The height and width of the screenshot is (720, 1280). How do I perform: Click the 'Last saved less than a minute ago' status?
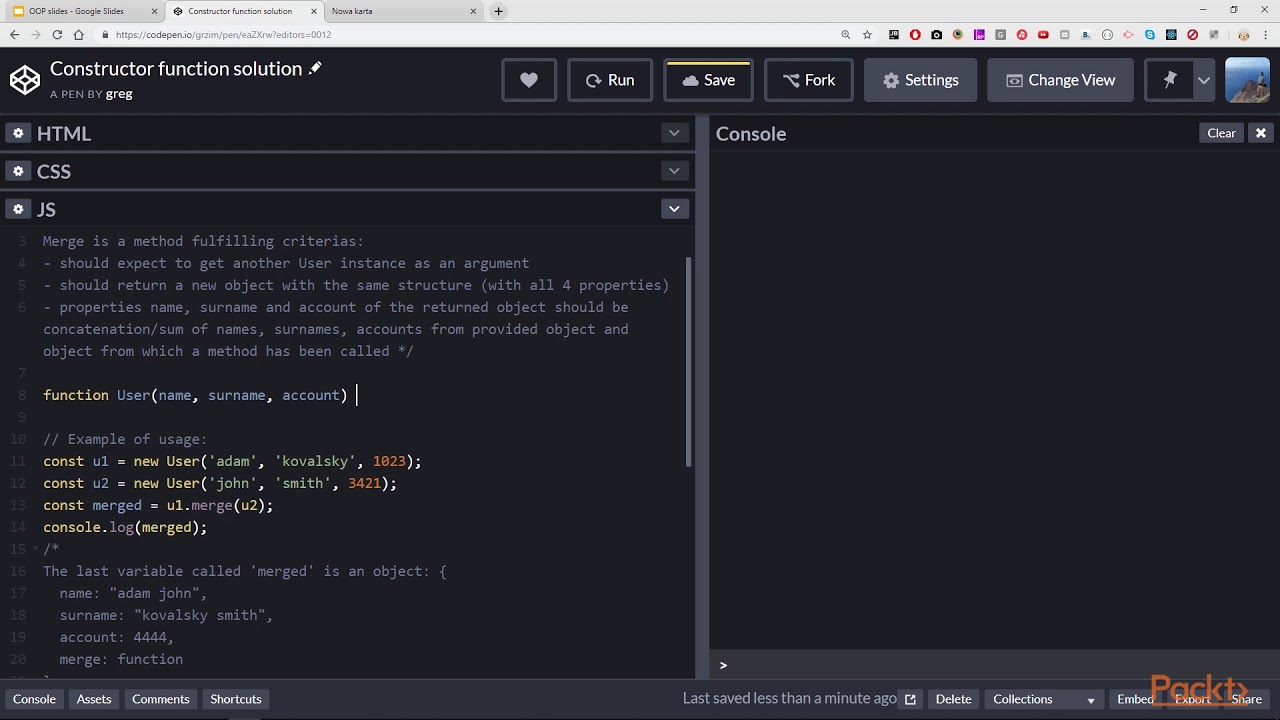(x=790, y=699)
